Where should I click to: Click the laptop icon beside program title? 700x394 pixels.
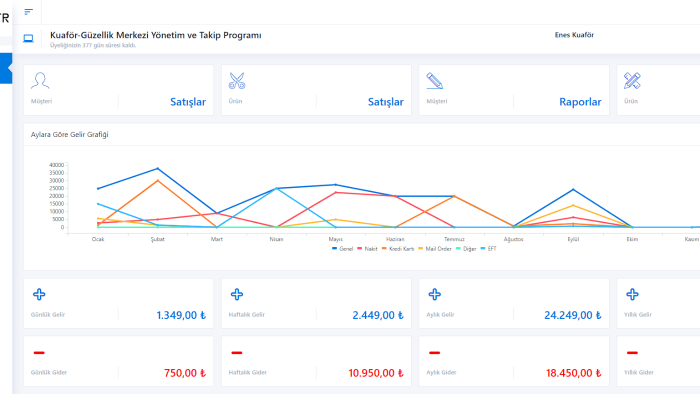point(29,39)
